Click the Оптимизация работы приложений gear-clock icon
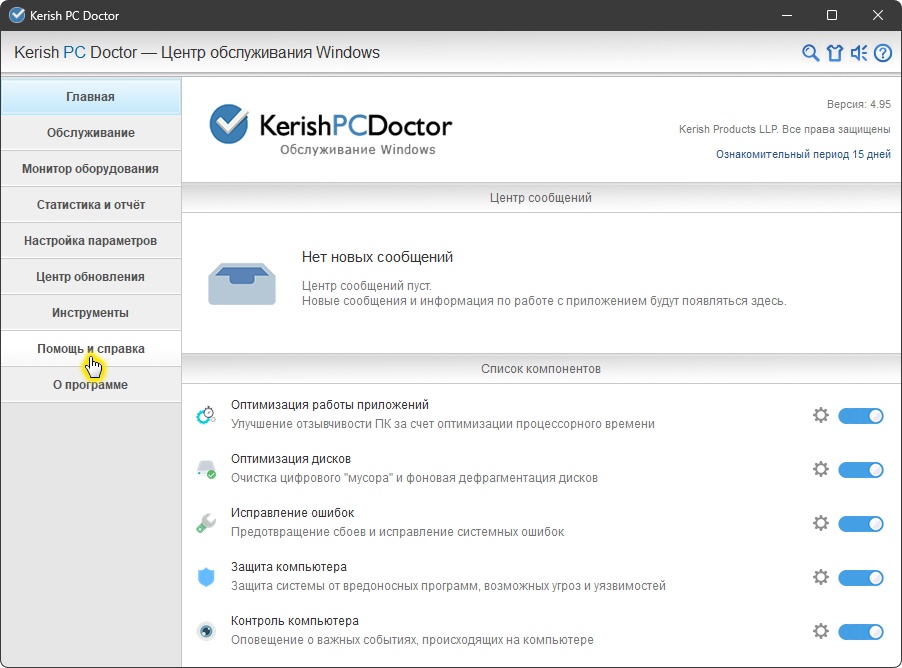This screenshot has width=902, height=668. [x=206, y=414]
